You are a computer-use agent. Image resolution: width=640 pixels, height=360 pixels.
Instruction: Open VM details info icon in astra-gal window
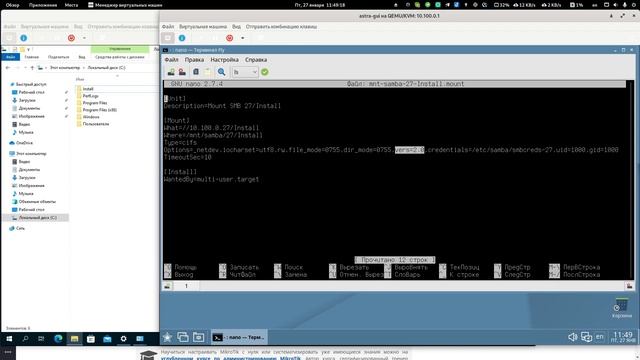tap(182, 38)
